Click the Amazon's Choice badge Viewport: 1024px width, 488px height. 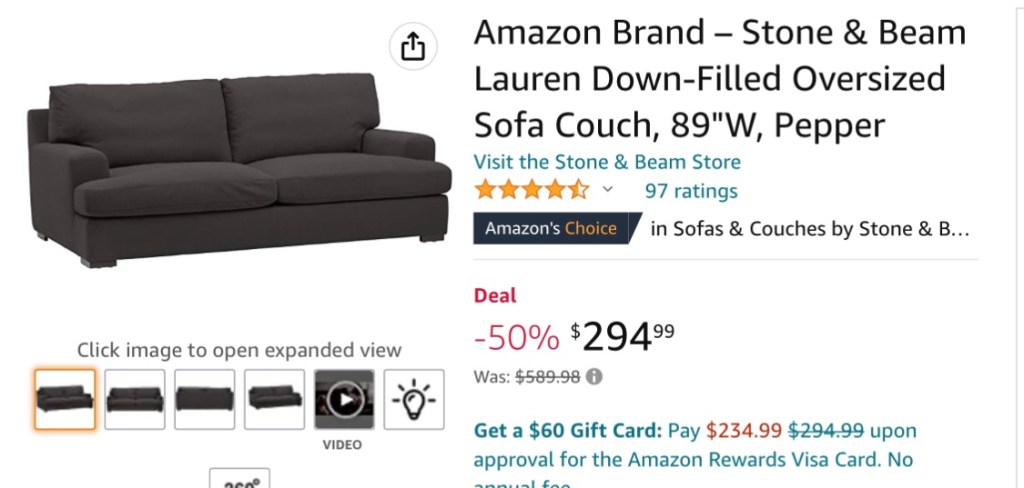pos(551,228)
